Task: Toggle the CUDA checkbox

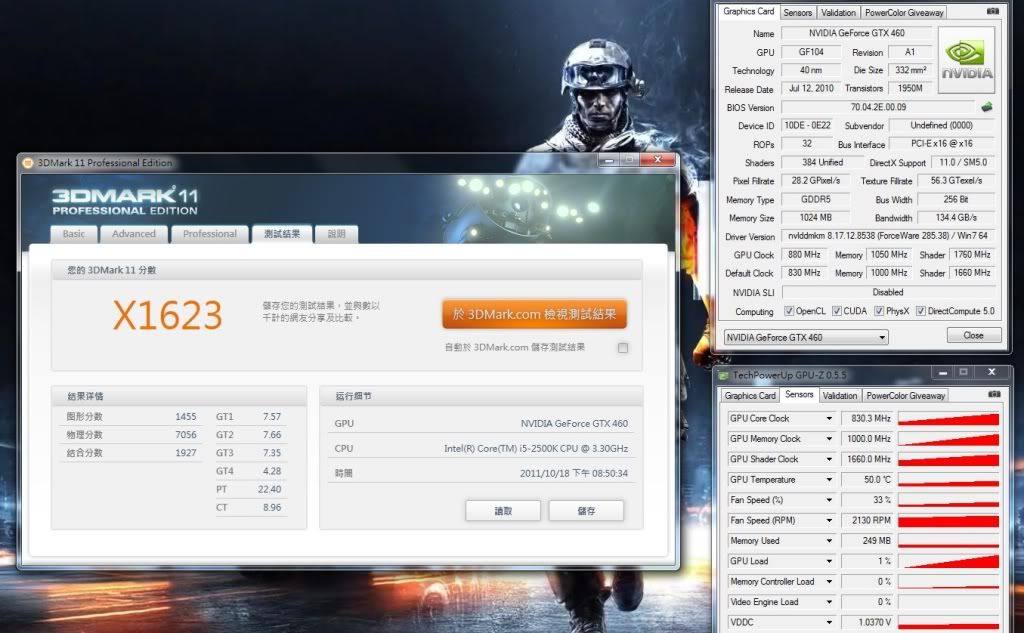Action: pos(837,311)
